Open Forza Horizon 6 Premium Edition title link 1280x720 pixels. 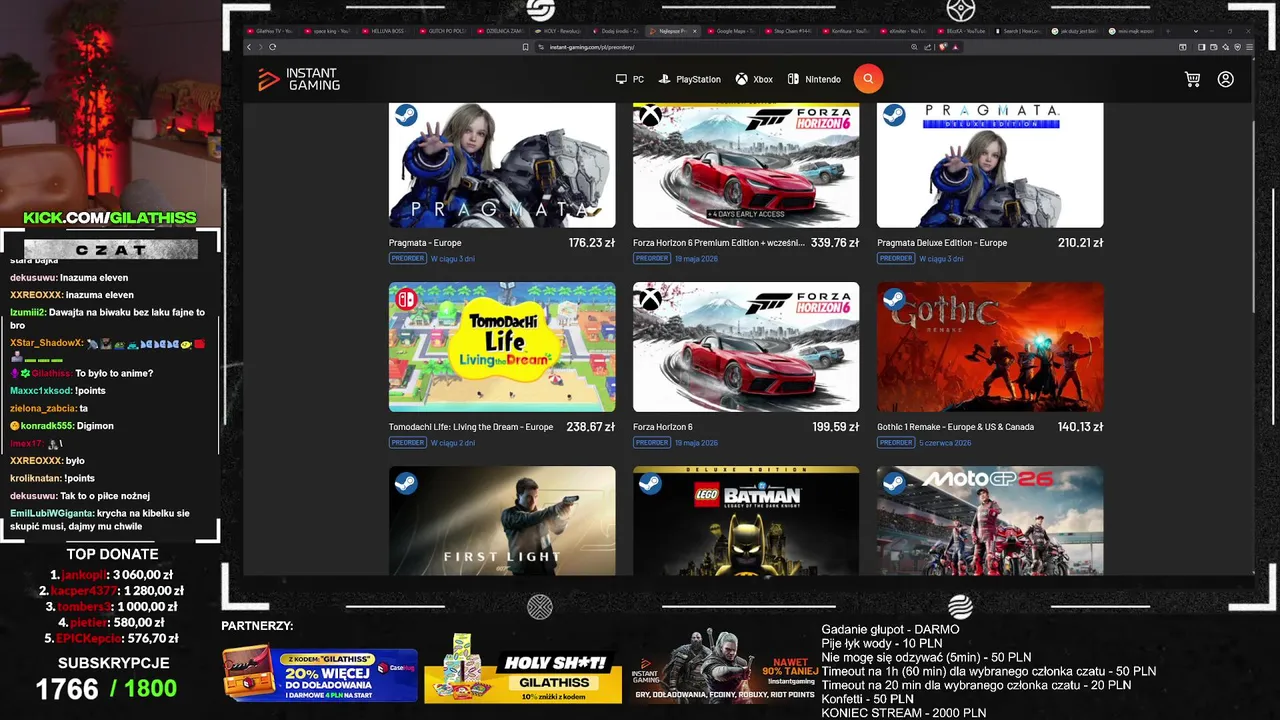(x=718, y=243)
